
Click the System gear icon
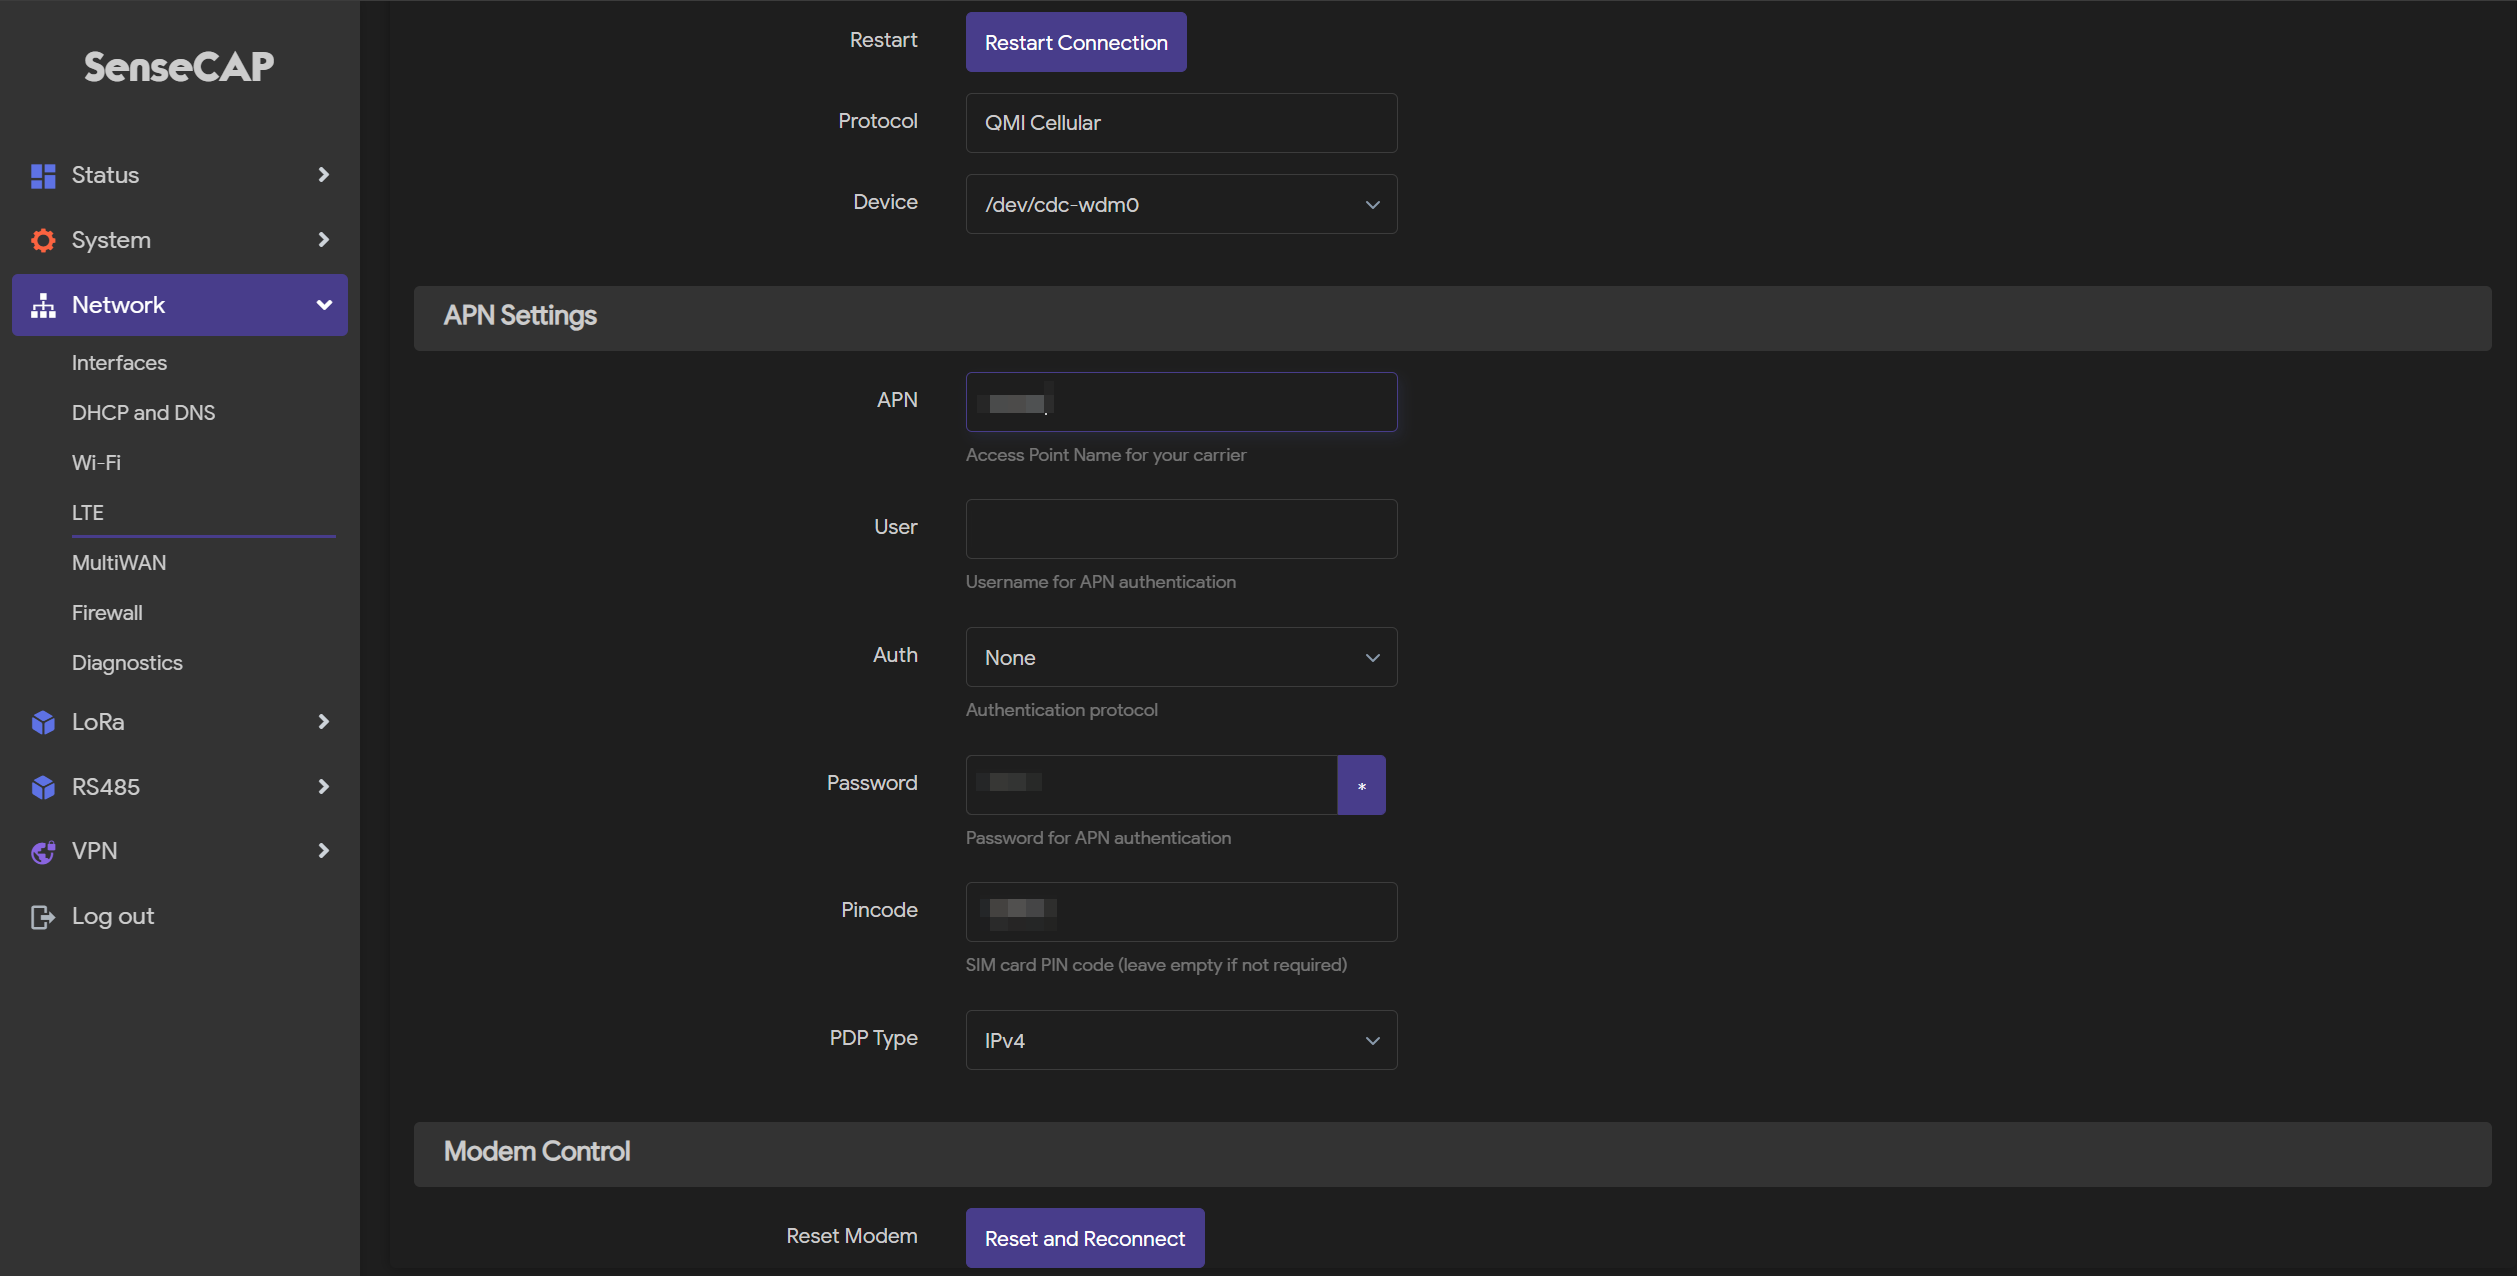coord(43,240)
